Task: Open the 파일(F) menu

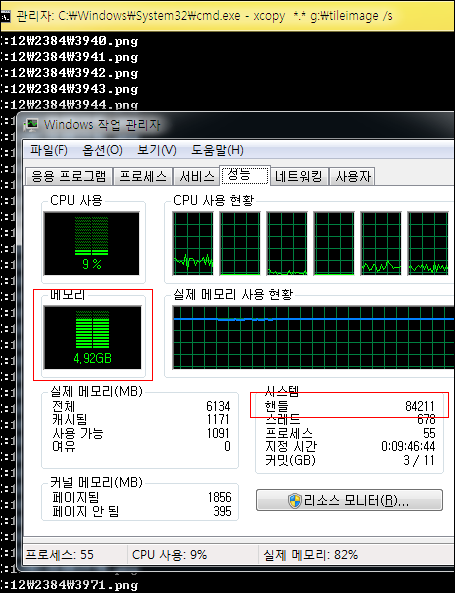Action: (x=49, y=150)
